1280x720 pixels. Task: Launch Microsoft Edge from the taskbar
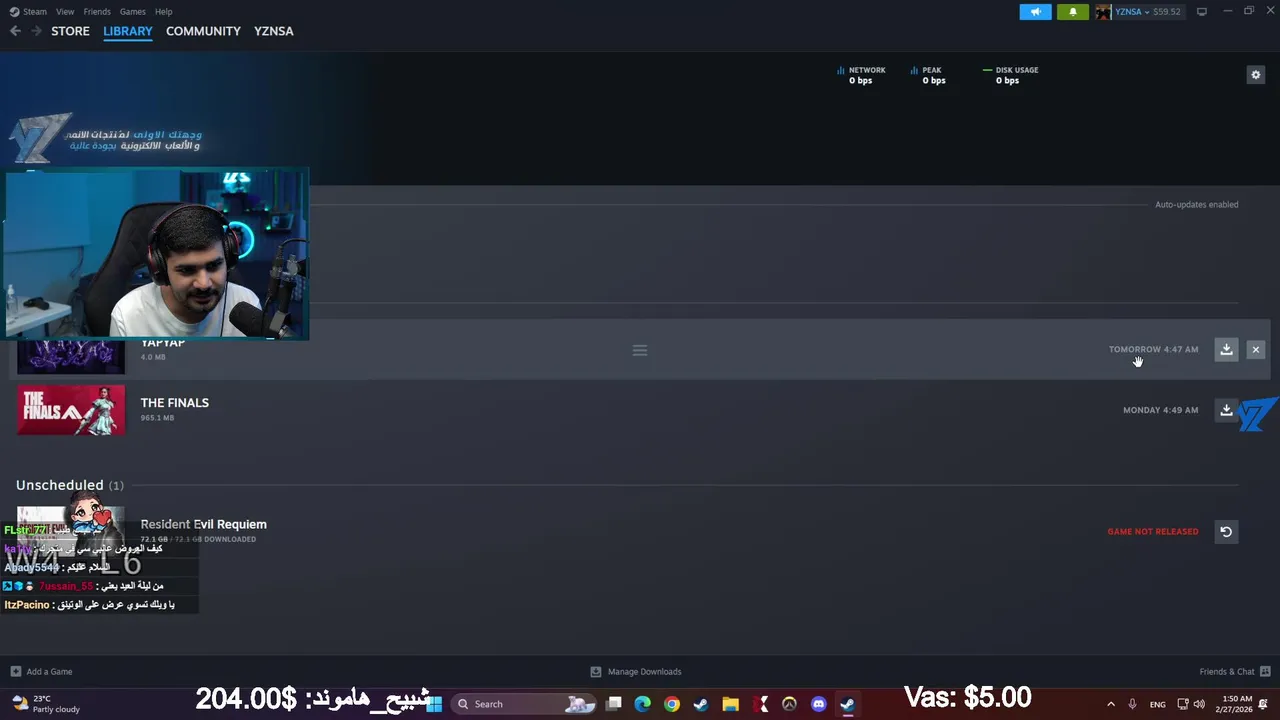(643, 704)
